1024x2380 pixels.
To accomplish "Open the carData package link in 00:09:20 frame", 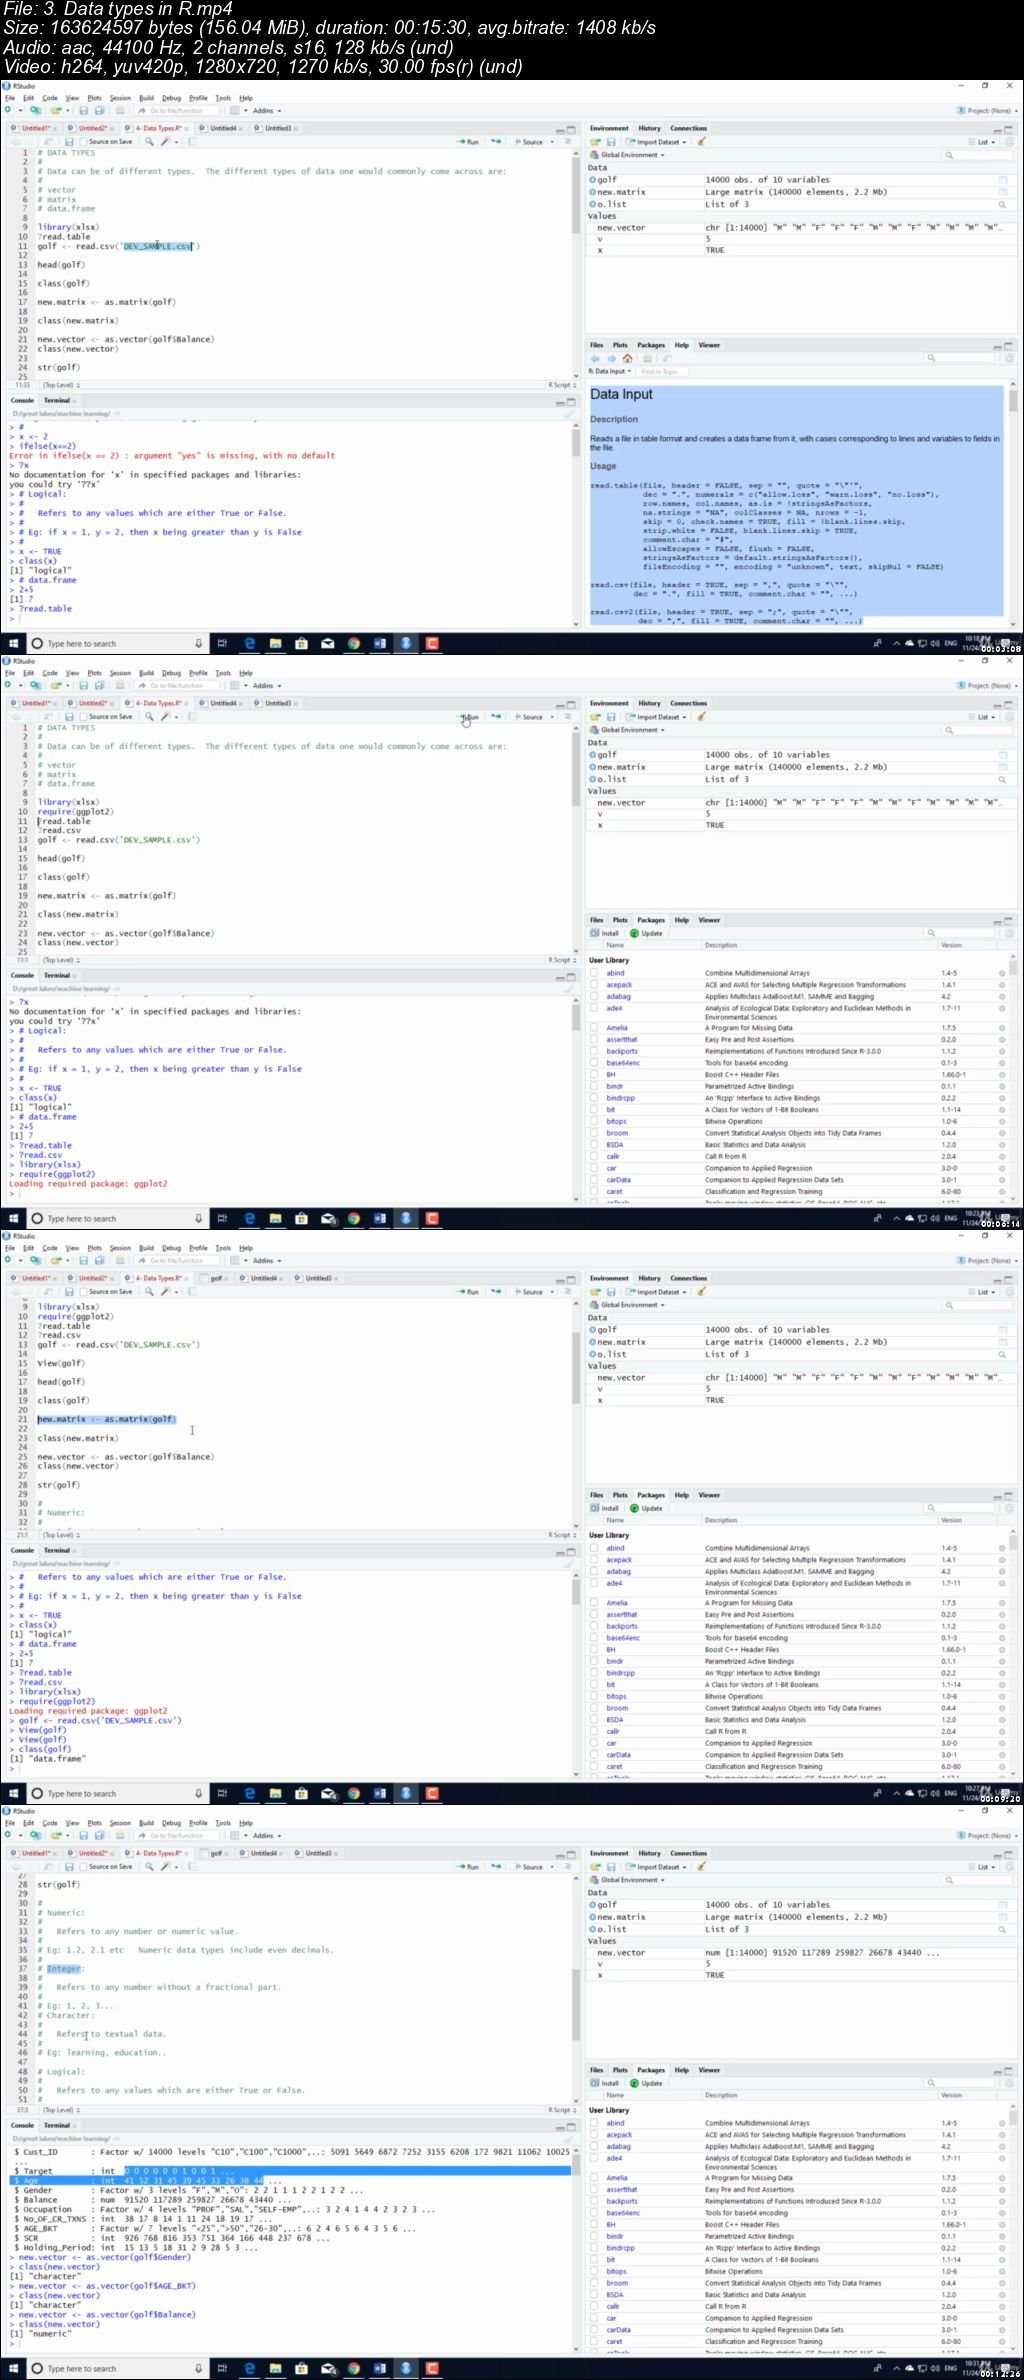I will pos(619,1755).
